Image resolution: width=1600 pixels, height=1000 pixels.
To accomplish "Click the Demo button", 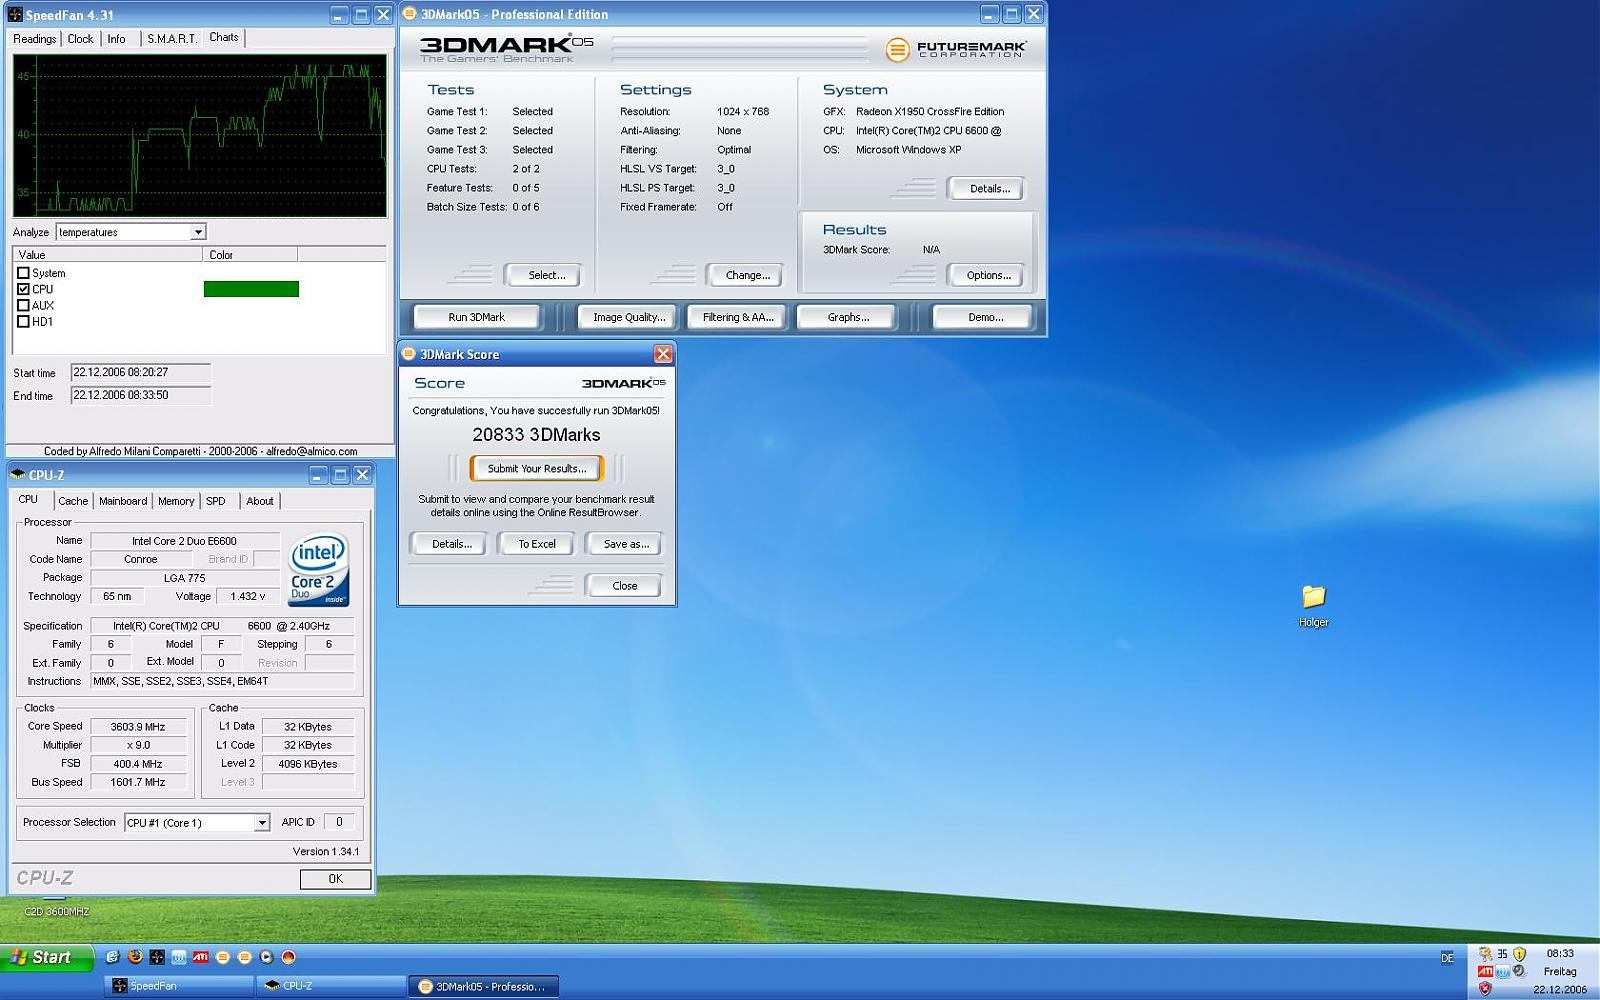I will click(985, 317).
